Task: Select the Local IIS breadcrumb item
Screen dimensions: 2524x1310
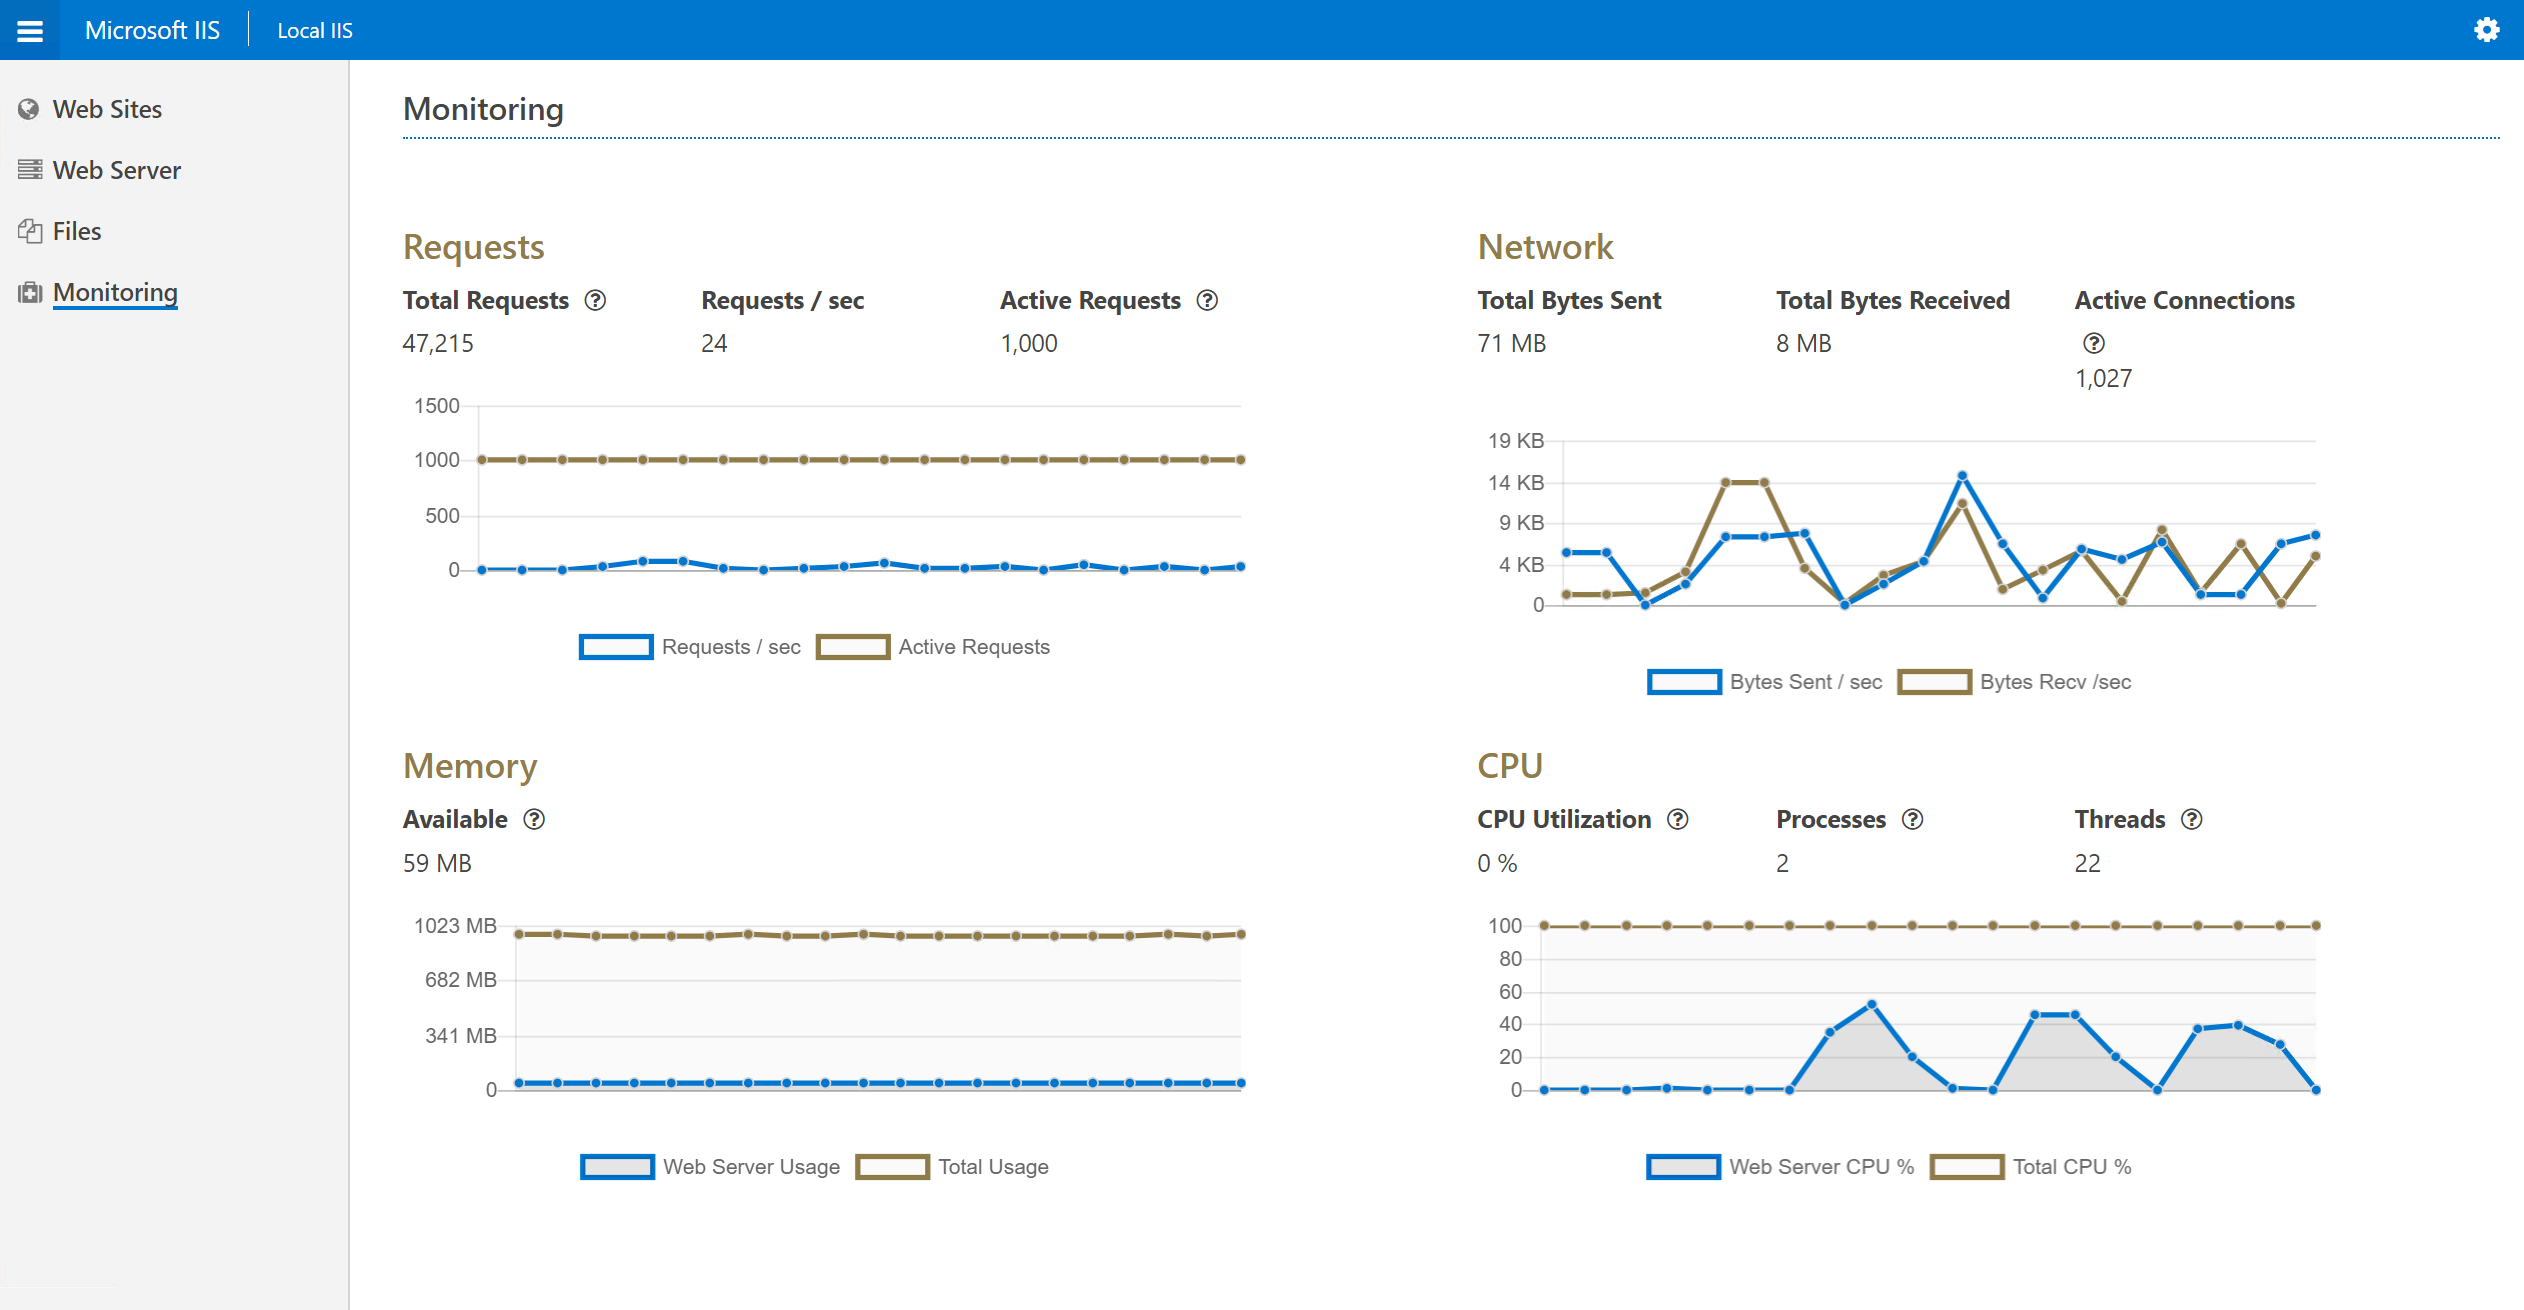Action: tap(314, 30)
